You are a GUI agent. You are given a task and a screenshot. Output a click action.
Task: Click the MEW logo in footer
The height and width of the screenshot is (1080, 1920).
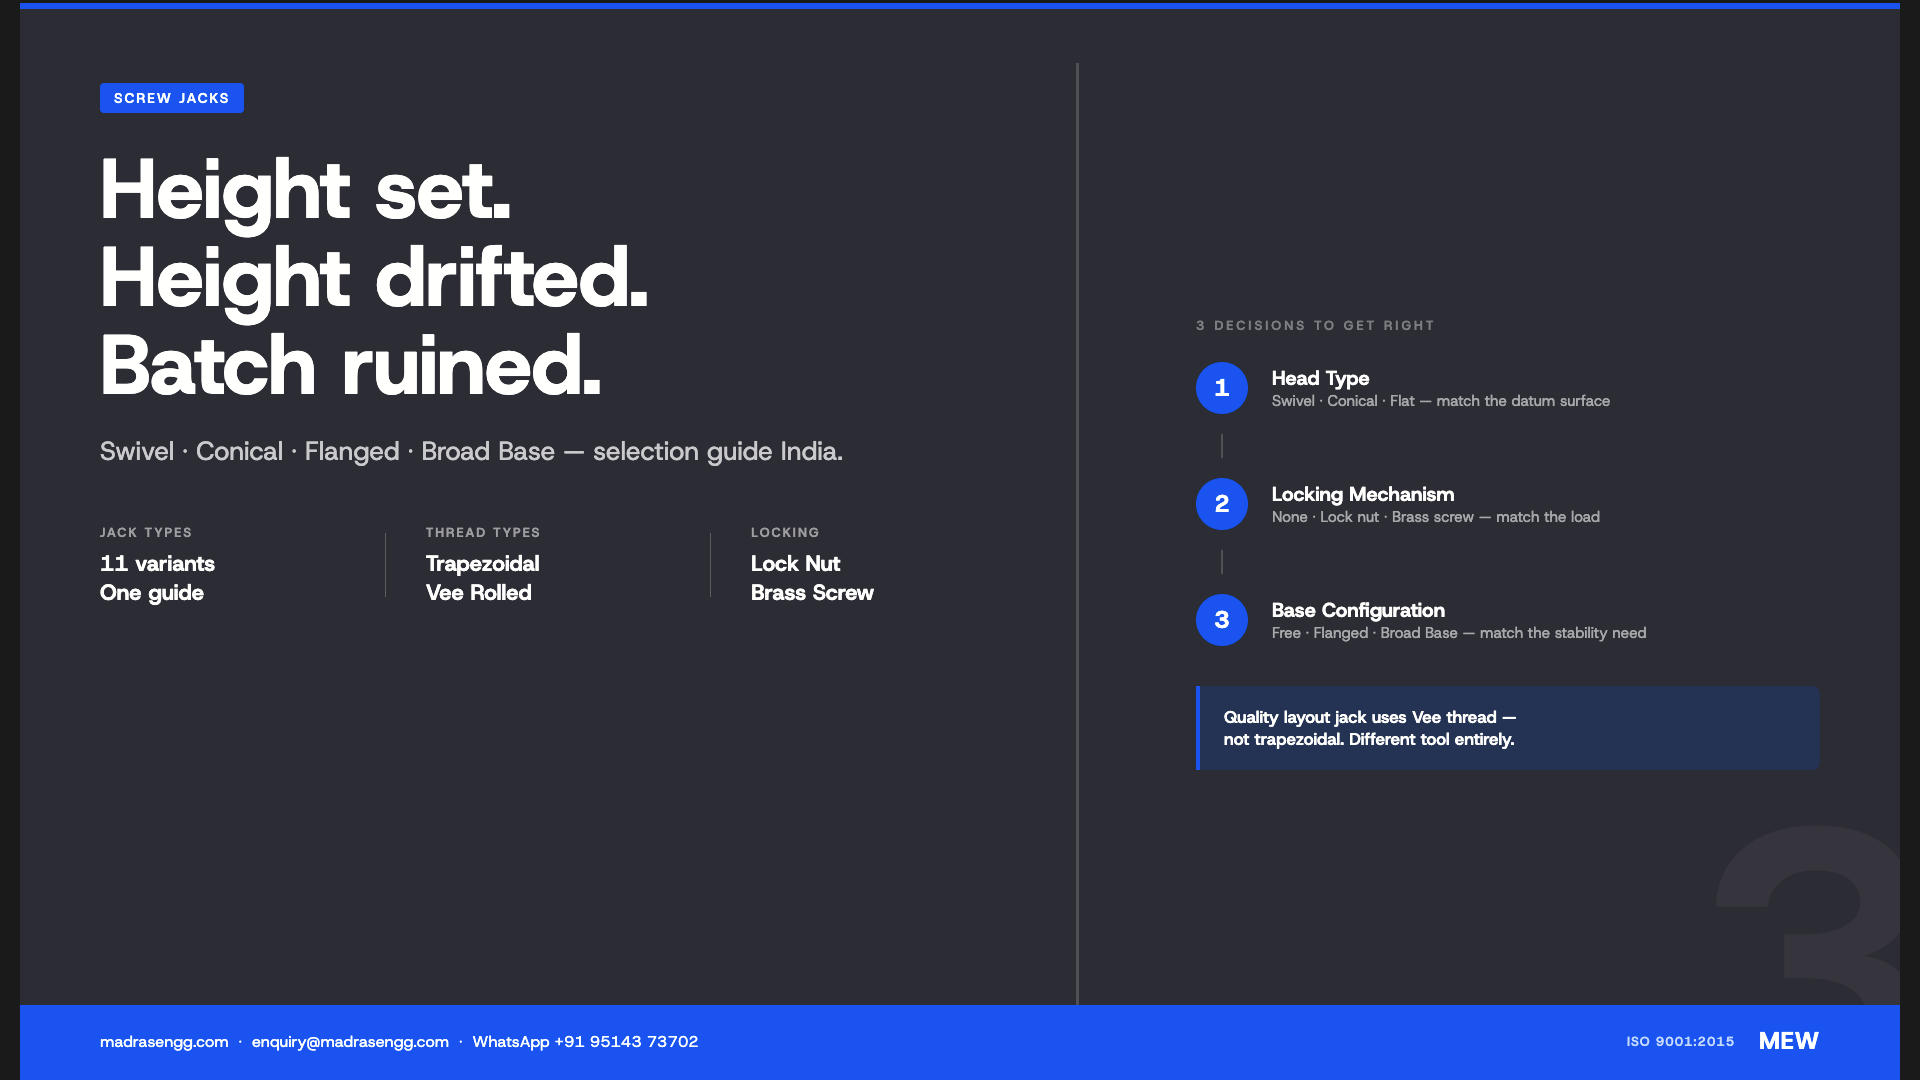click(1788, 1041)
